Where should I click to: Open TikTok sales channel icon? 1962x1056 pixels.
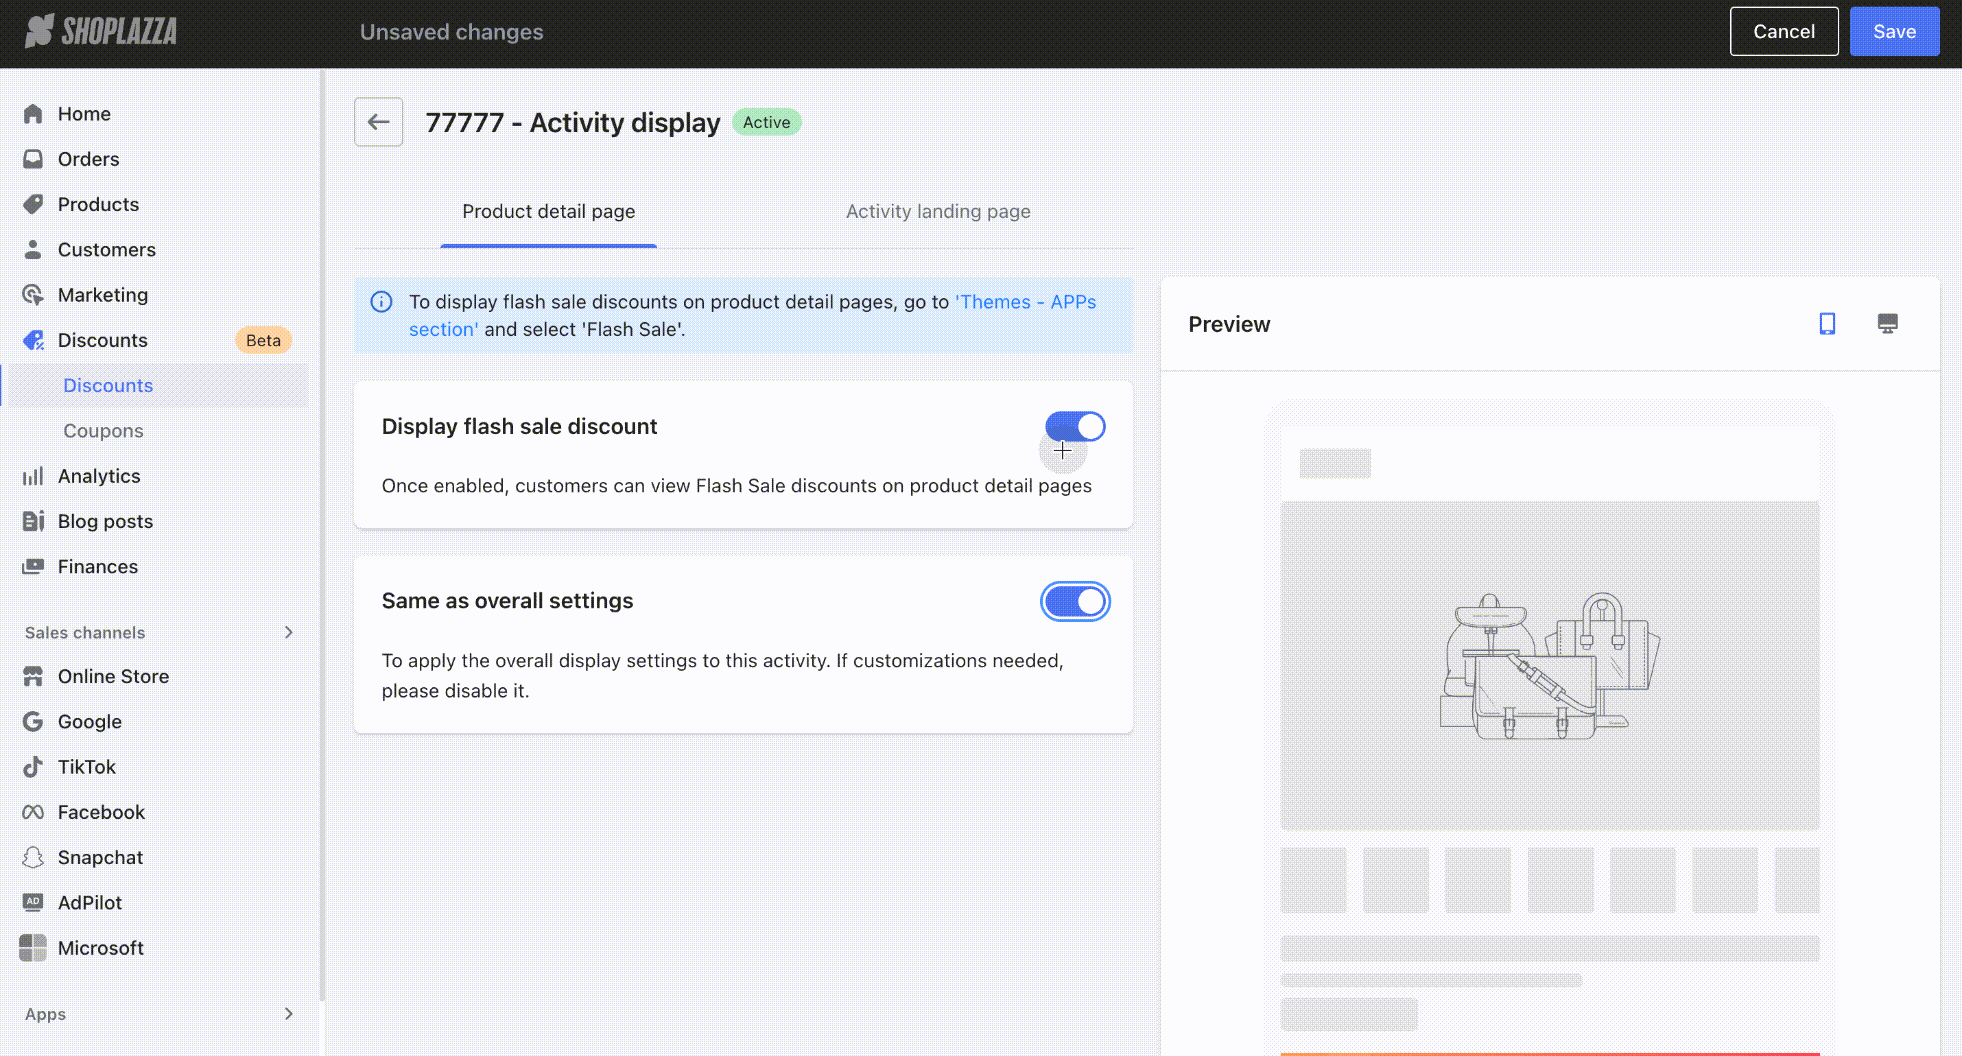click(33, 767)
